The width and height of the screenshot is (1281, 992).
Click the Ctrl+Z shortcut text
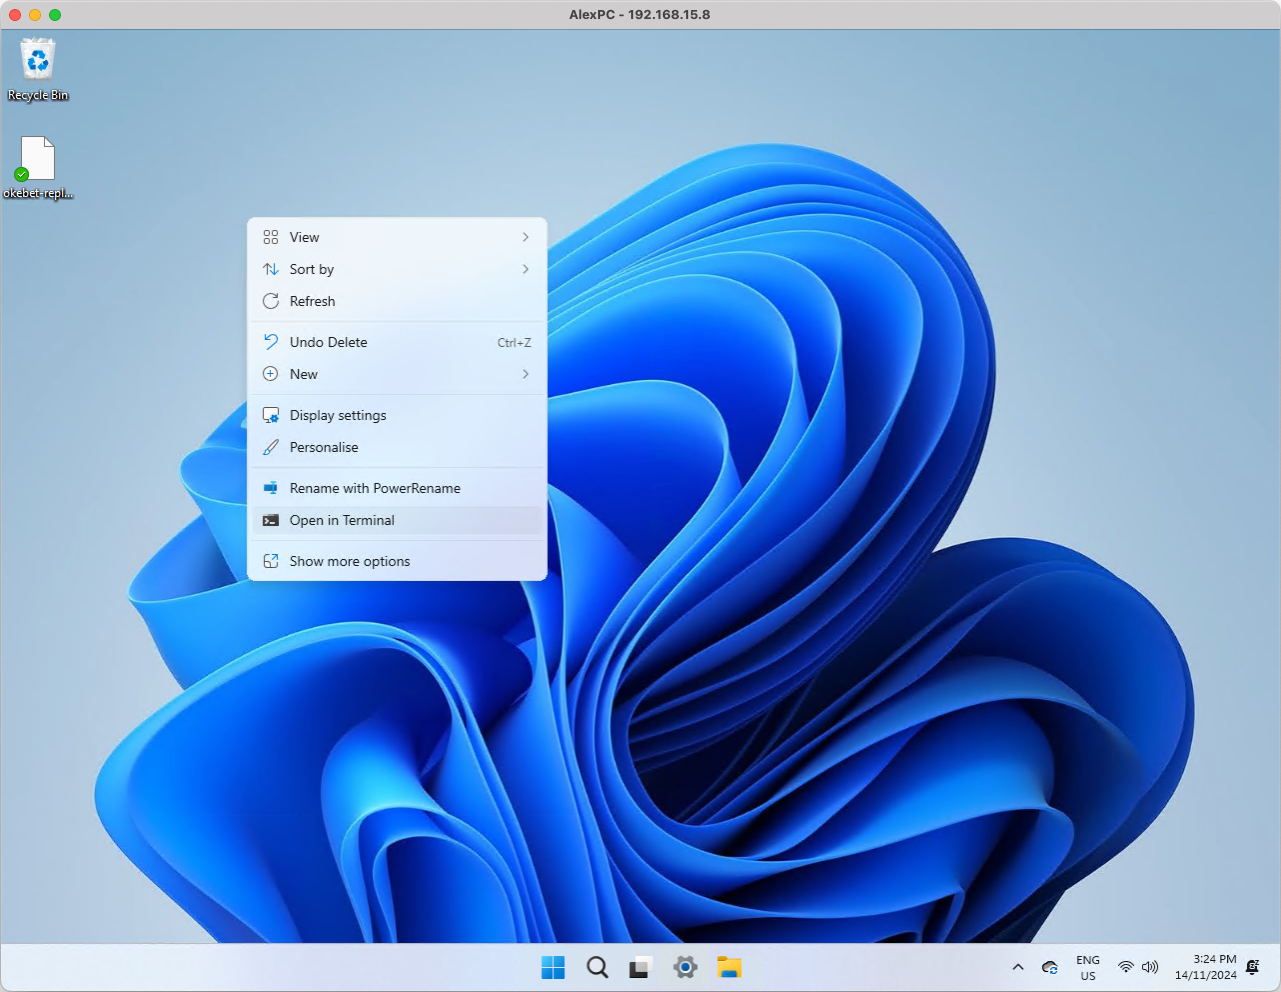(514, 342)
